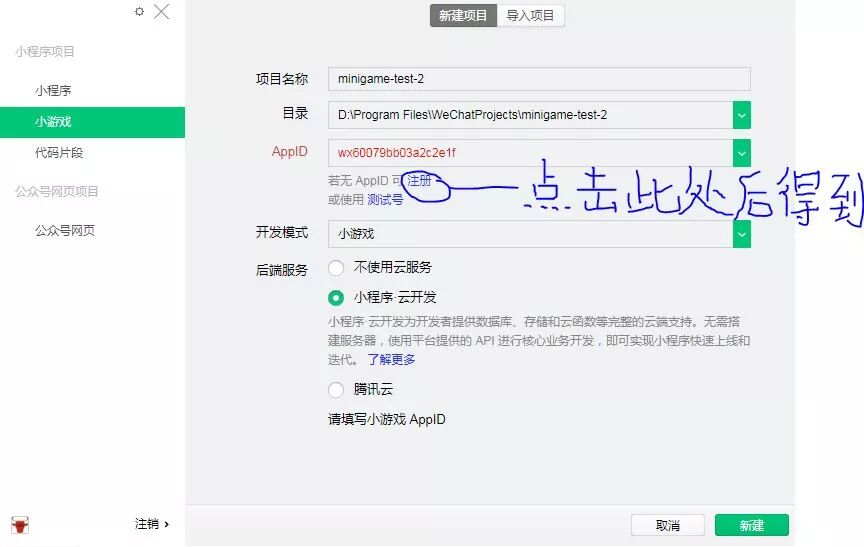The width and height of the screenshot is (864, 547).
Task: Switch to the 新建项目 tab
Action: 463,15
